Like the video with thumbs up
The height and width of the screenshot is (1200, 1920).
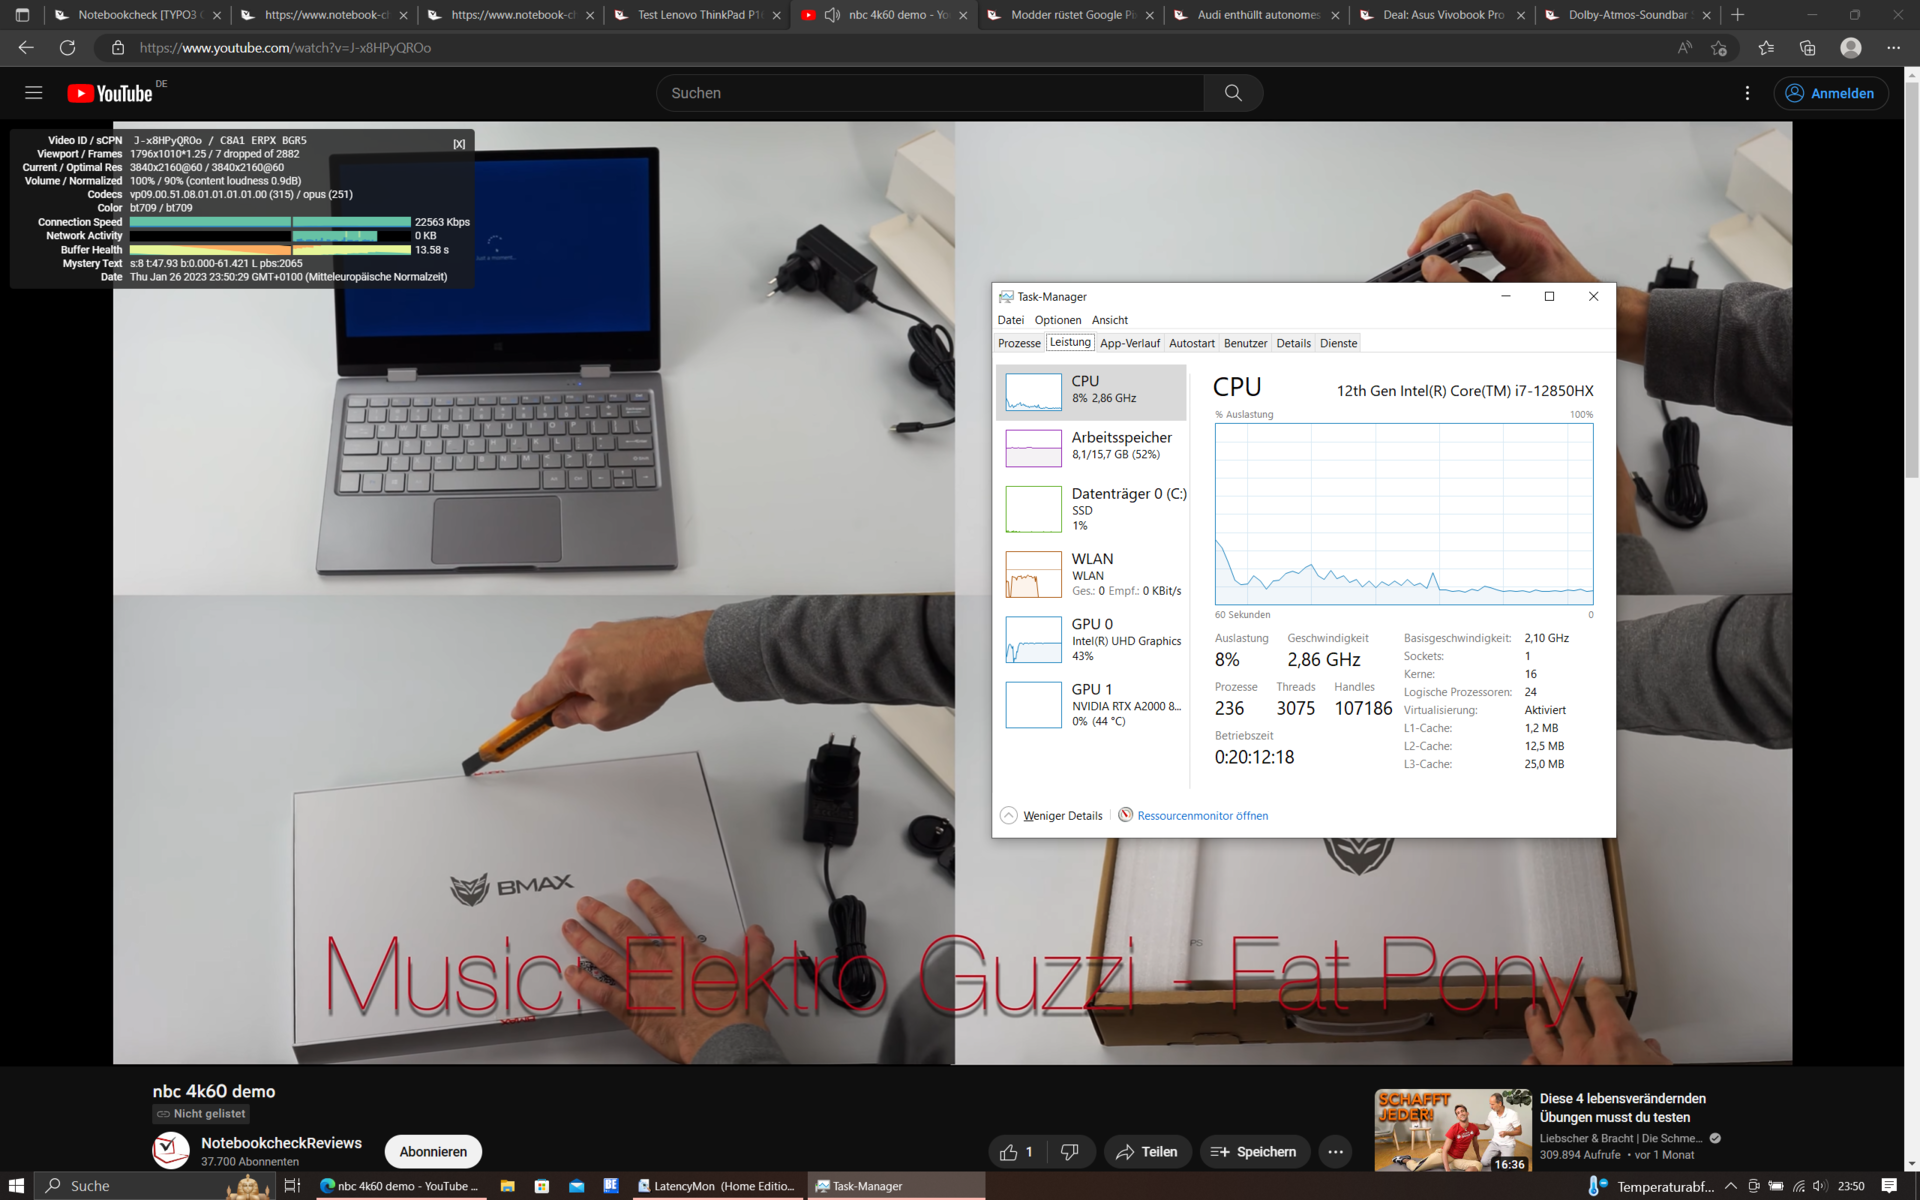(x=1017, y=1152)
